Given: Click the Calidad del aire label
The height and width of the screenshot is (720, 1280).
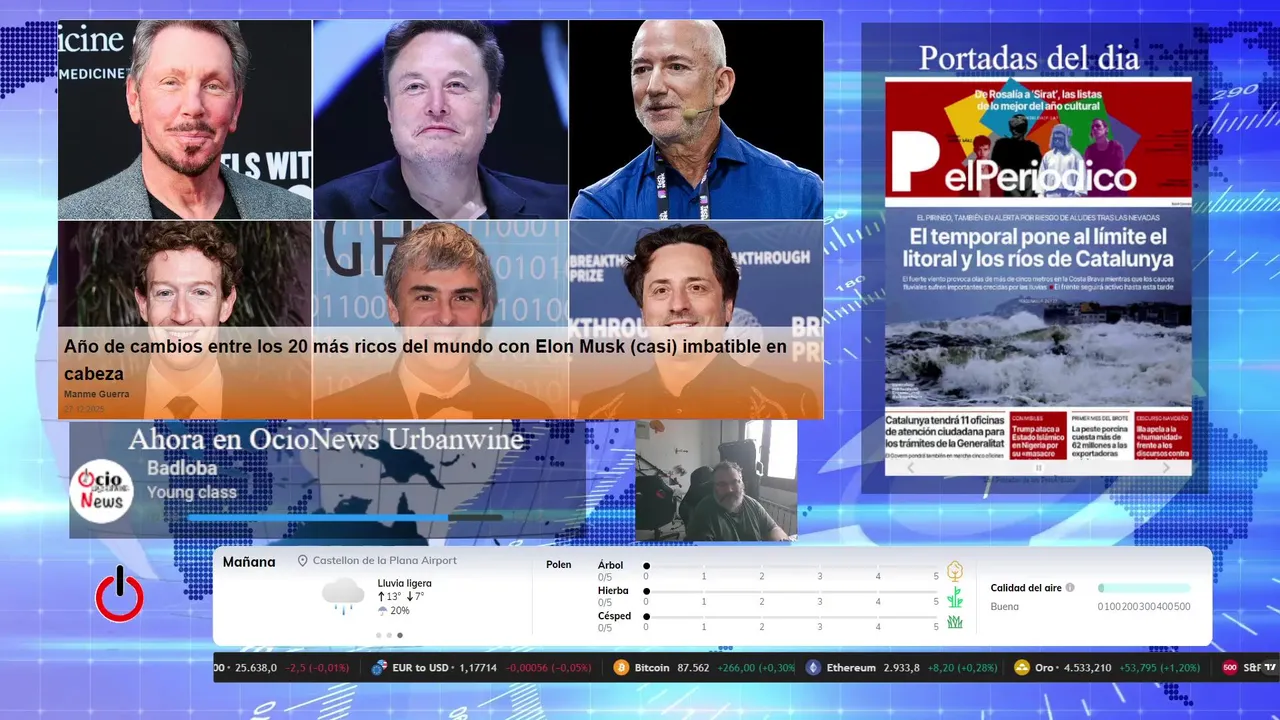Looking at the screenshot, I should click(1026, 588).
